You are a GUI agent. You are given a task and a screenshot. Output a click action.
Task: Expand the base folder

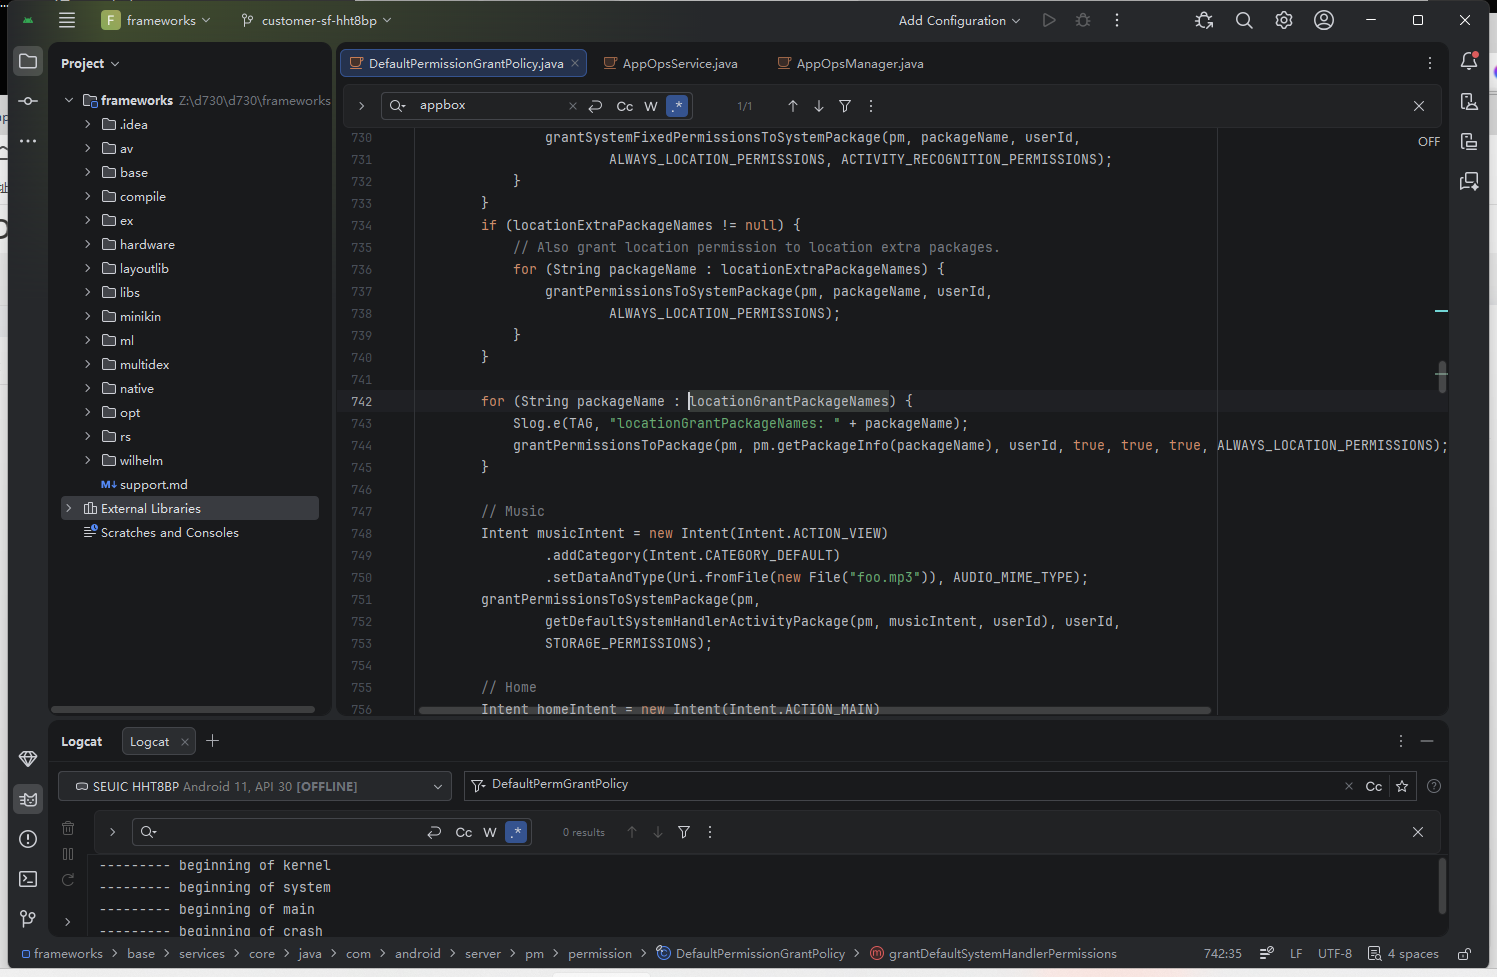coord(88,172)
